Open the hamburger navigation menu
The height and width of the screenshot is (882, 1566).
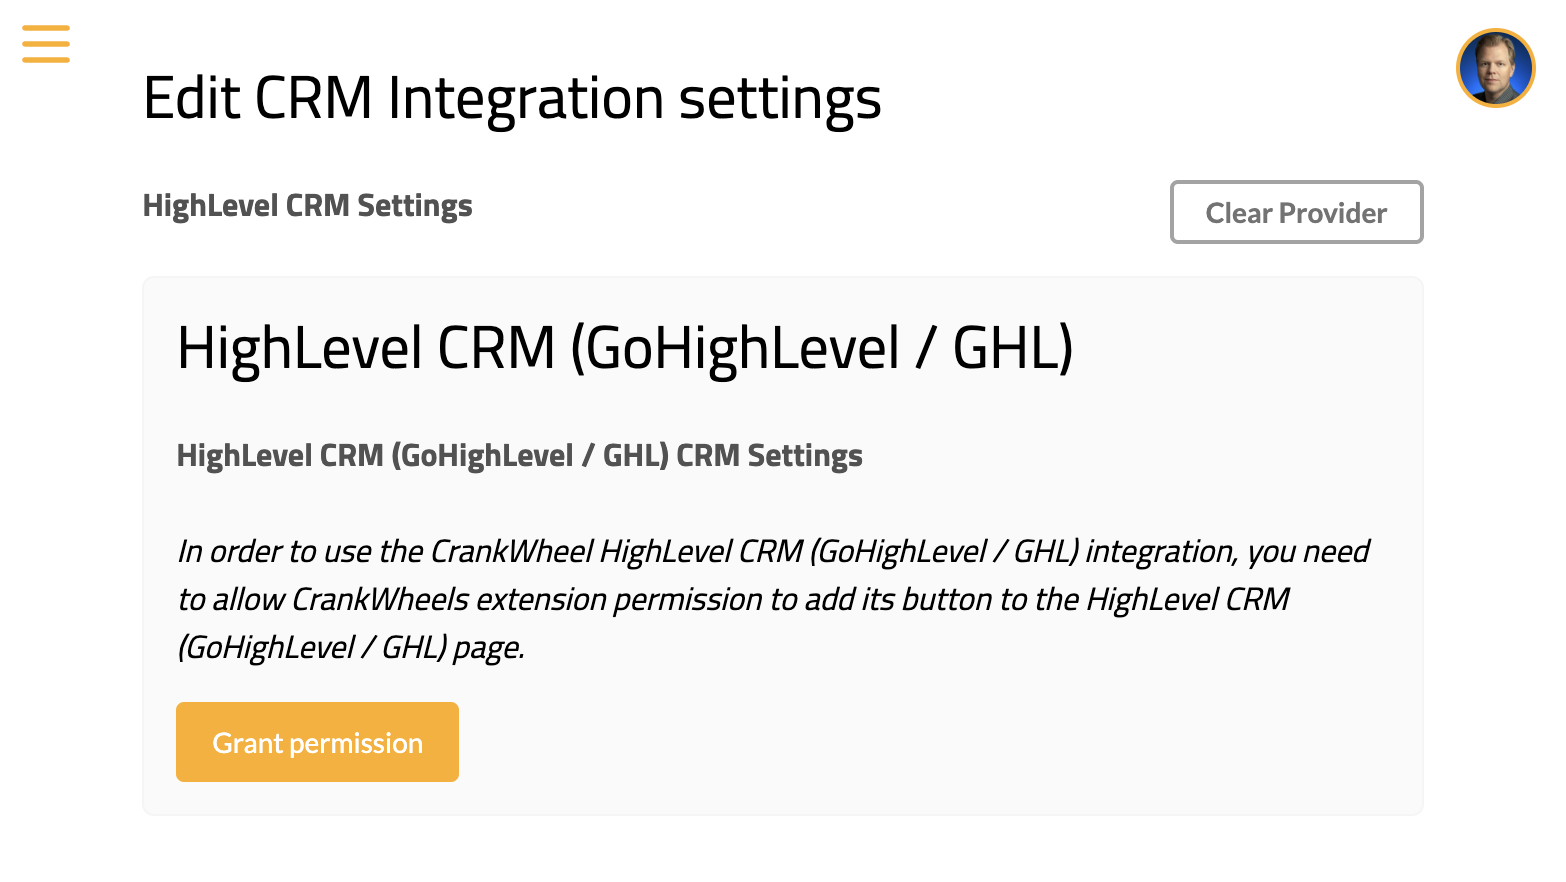coord(46,44)
